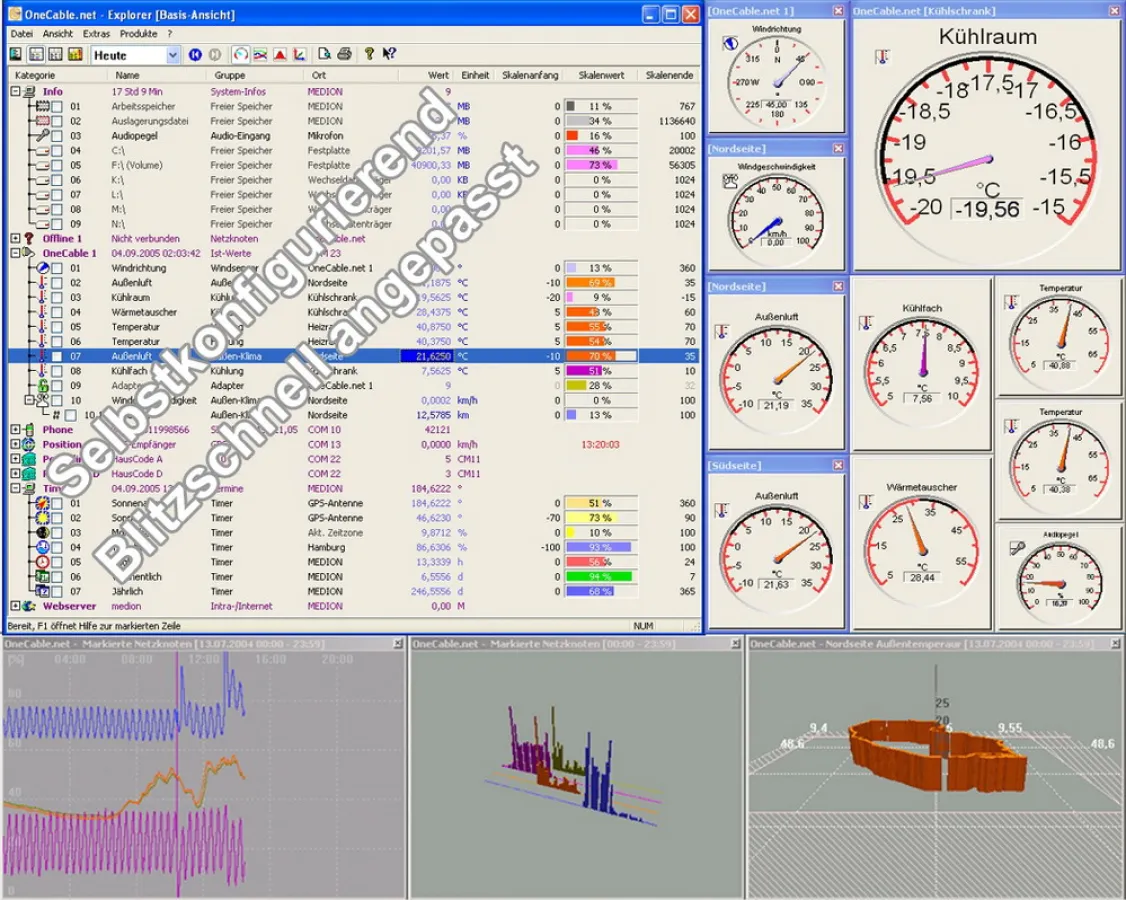Screen dimensions: 1126x900
Task: Select the line chart toolbar icon
Action: (x=261, y=54)
